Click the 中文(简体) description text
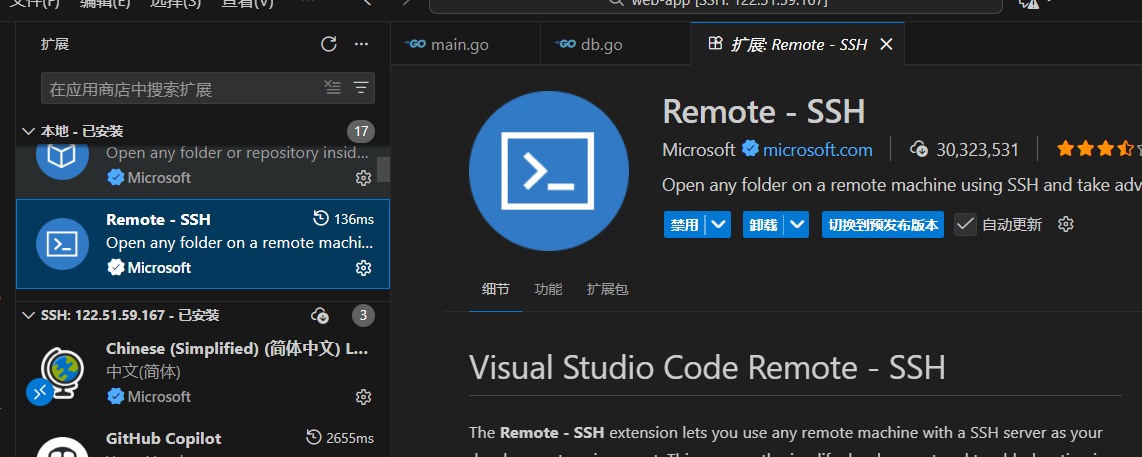Image resolution: width=1142 pixels, height=457 pixels. point(143,372)
